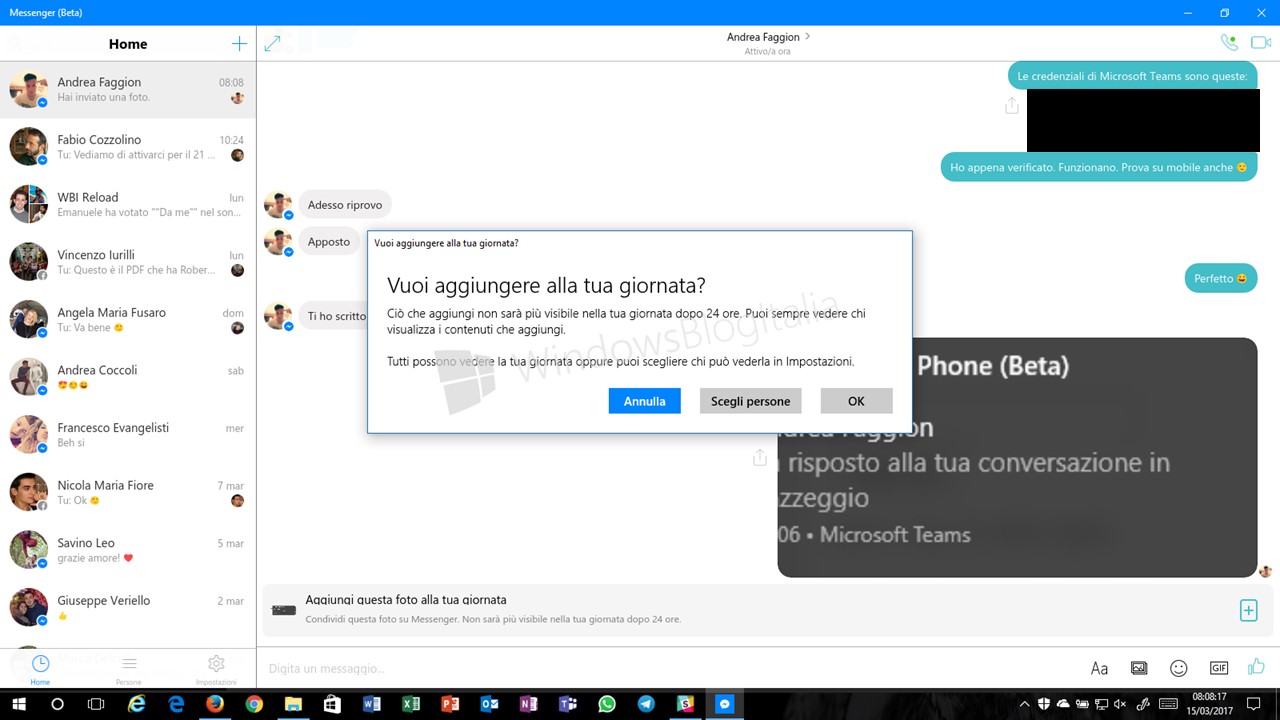Image resolution: width=1280 pixels, height=720 pixels.
Task: Share the Phone (Beta) screenshot photo
Action: pyautogui.click(x=760, y=457)
